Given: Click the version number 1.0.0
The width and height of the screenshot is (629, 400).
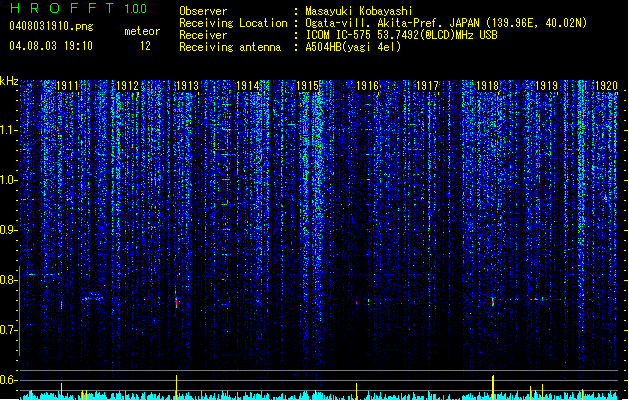Looking at the screenshot, I should coord(136,8).
